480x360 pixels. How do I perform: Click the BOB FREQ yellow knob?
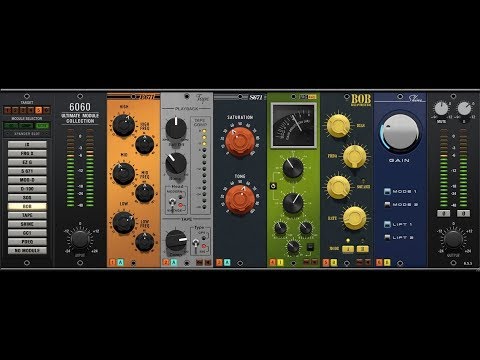coord(355,156)
